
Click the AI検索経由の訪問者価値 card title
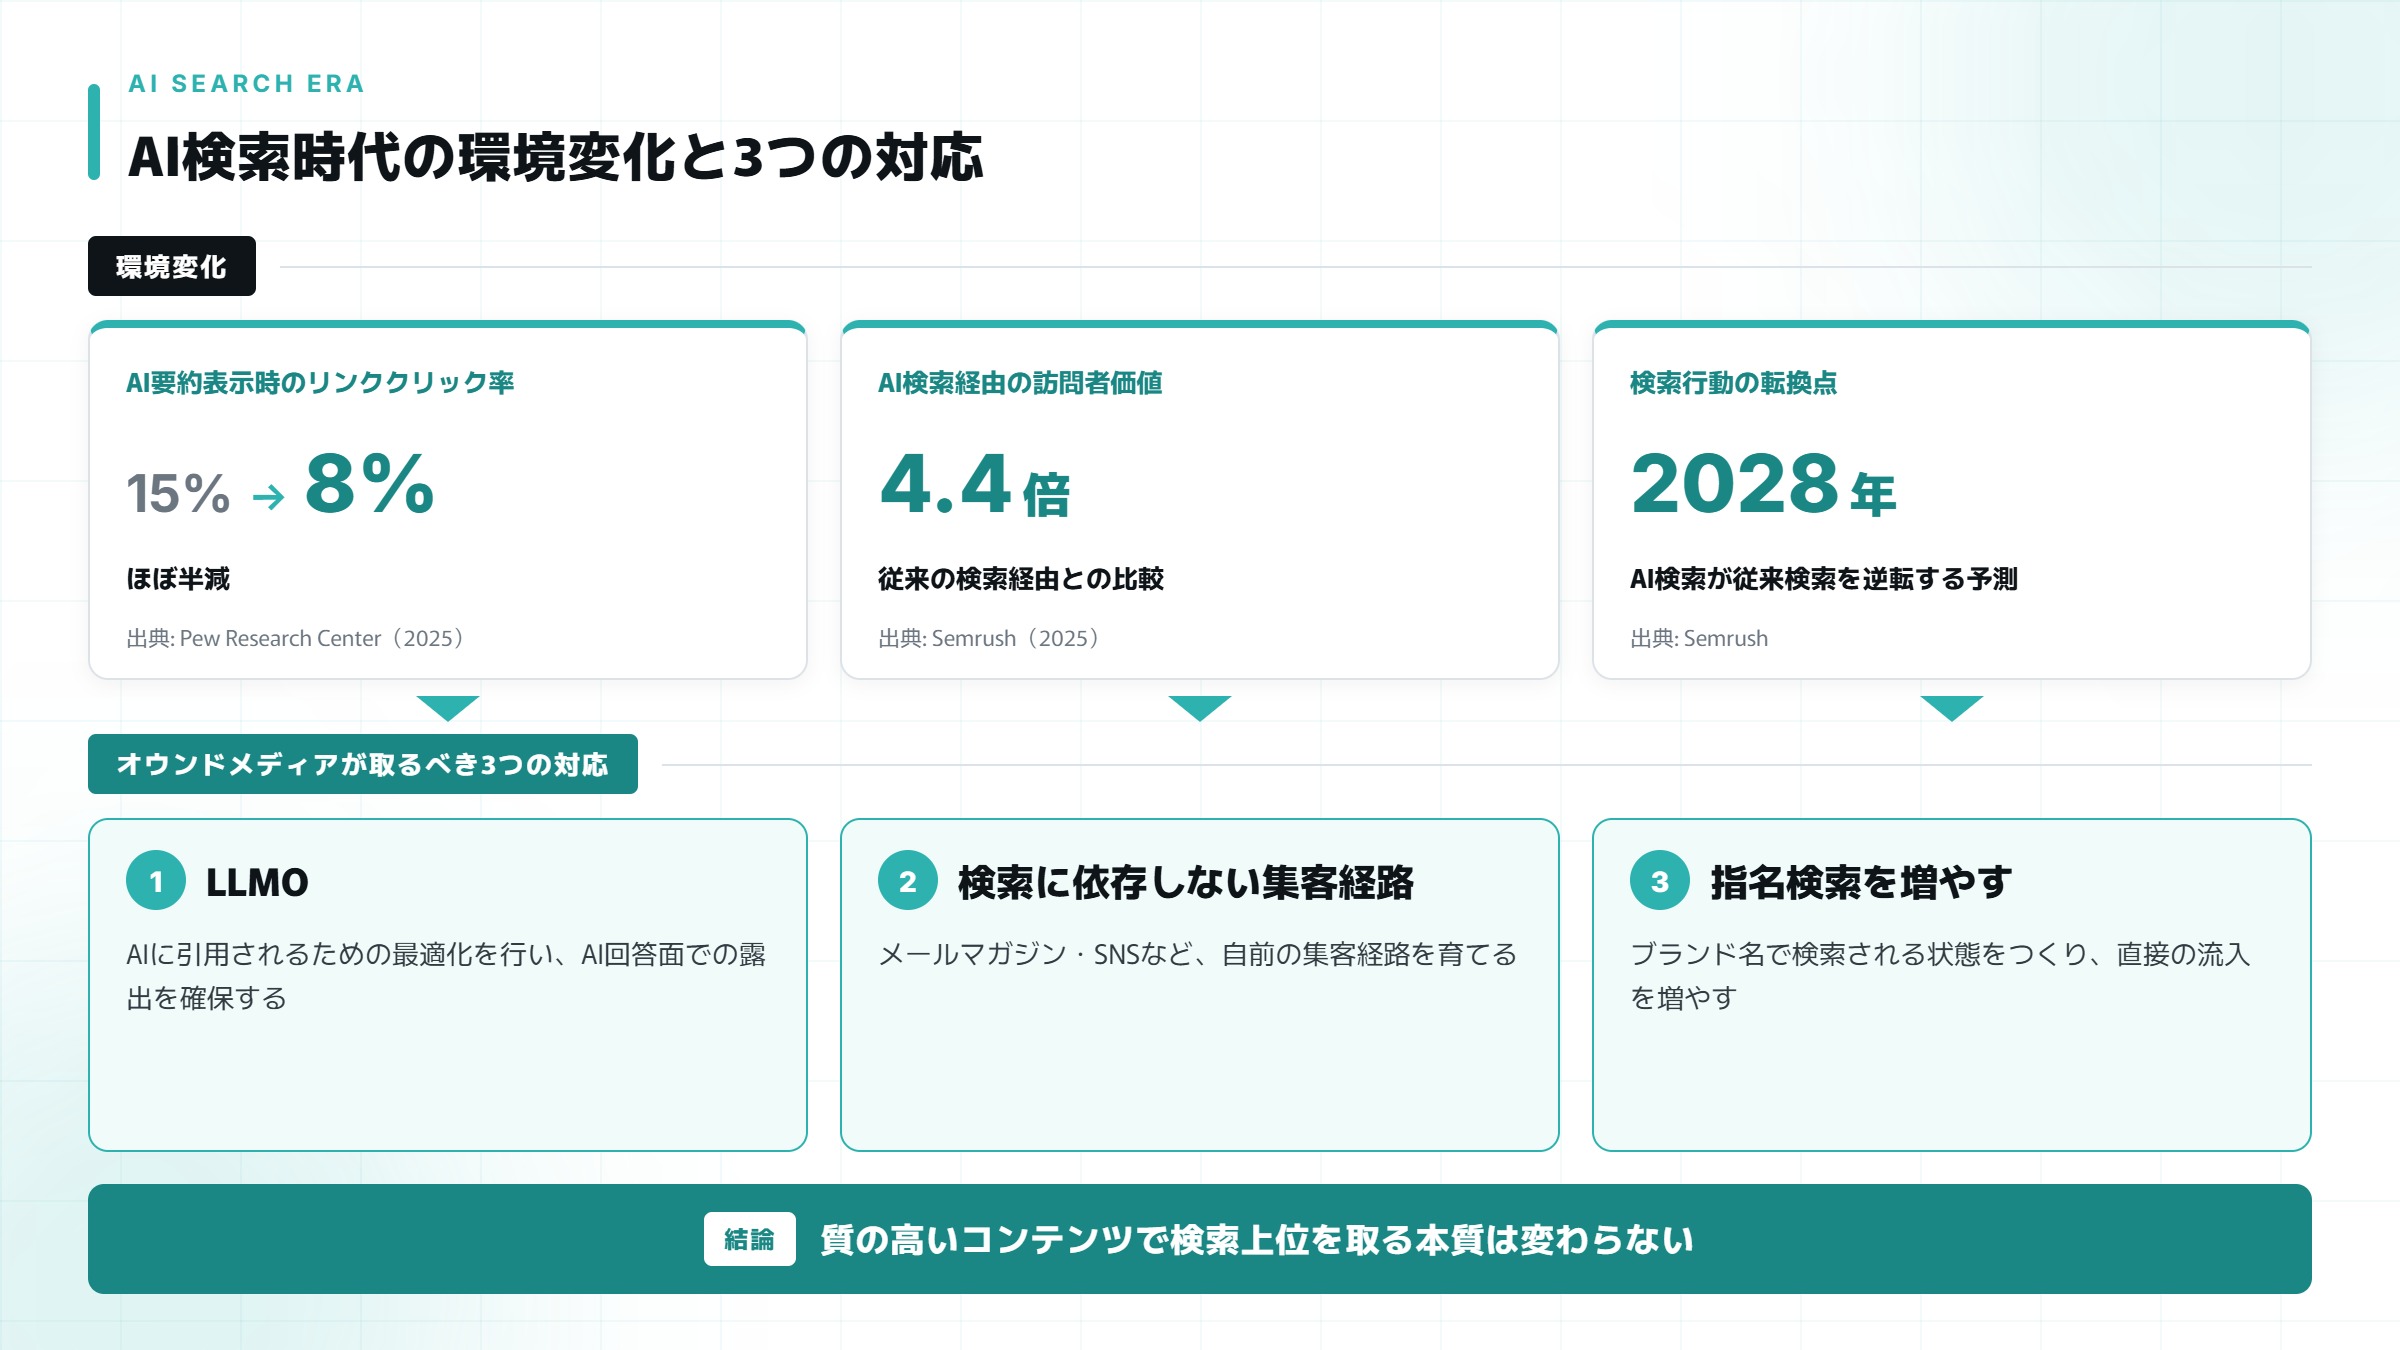point(1020,382)
